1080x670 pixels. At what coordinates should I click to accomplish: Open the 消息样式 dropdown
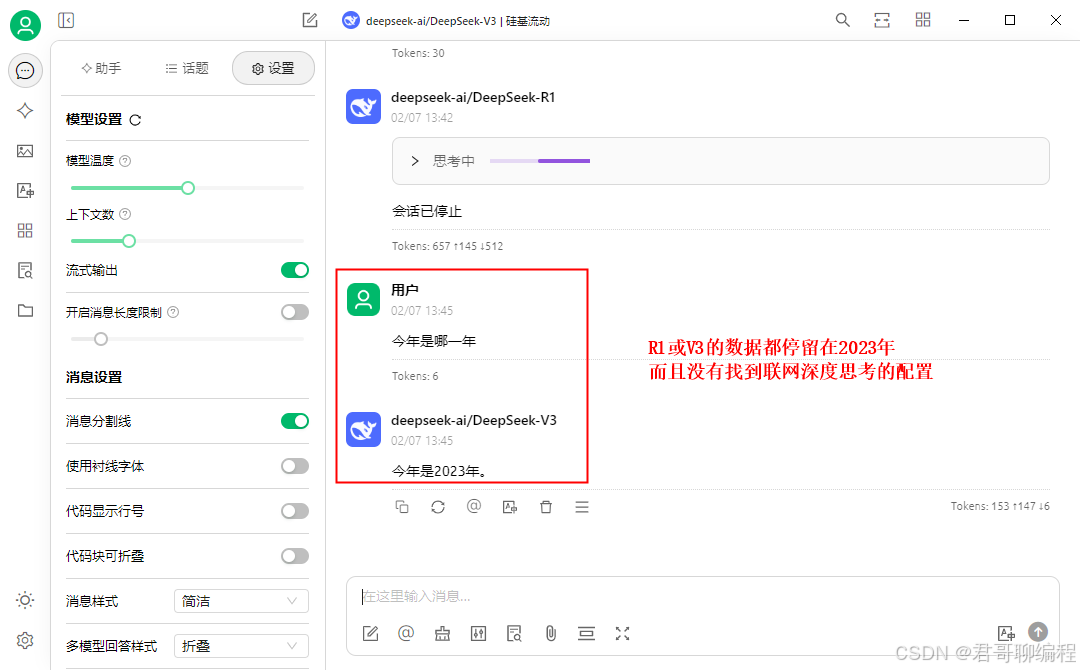click(x=241, y=601)
